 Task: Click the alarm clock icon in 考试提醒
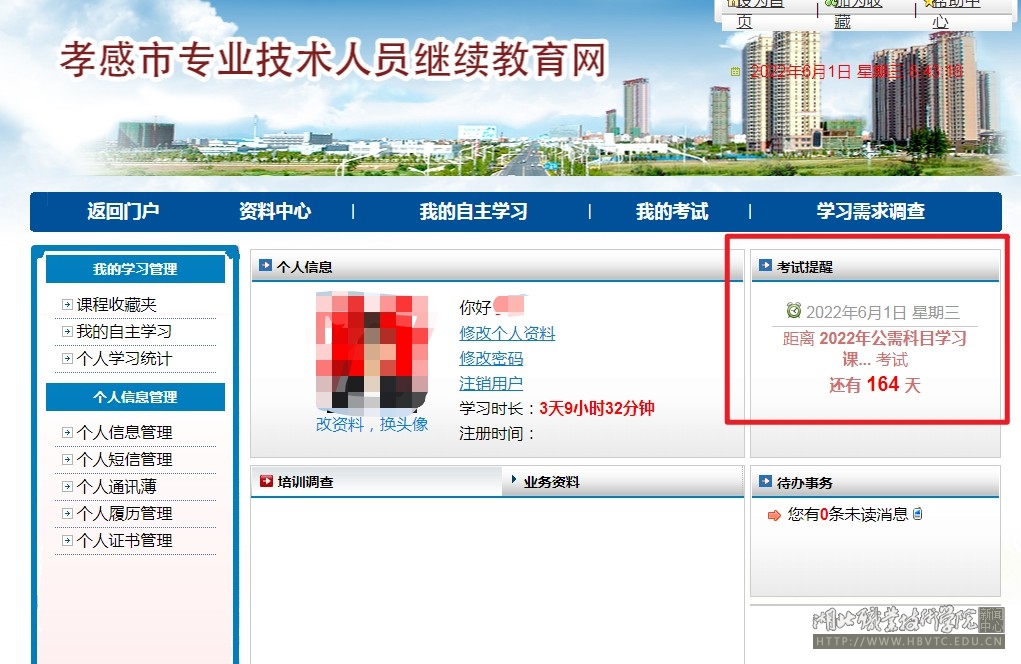coord(794,311)
